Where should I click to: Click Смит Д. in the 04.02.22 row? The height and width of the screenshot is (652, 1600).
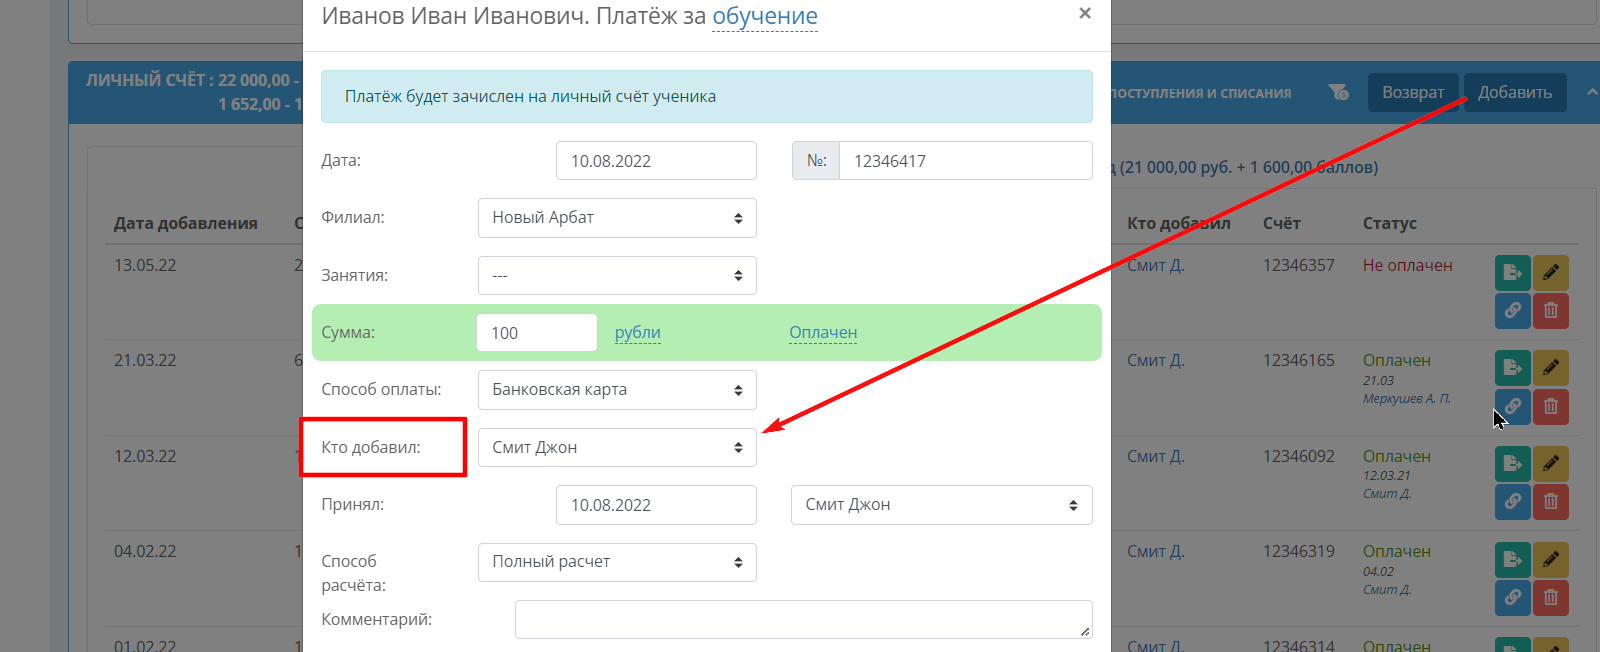click(x=1156, y=551)
